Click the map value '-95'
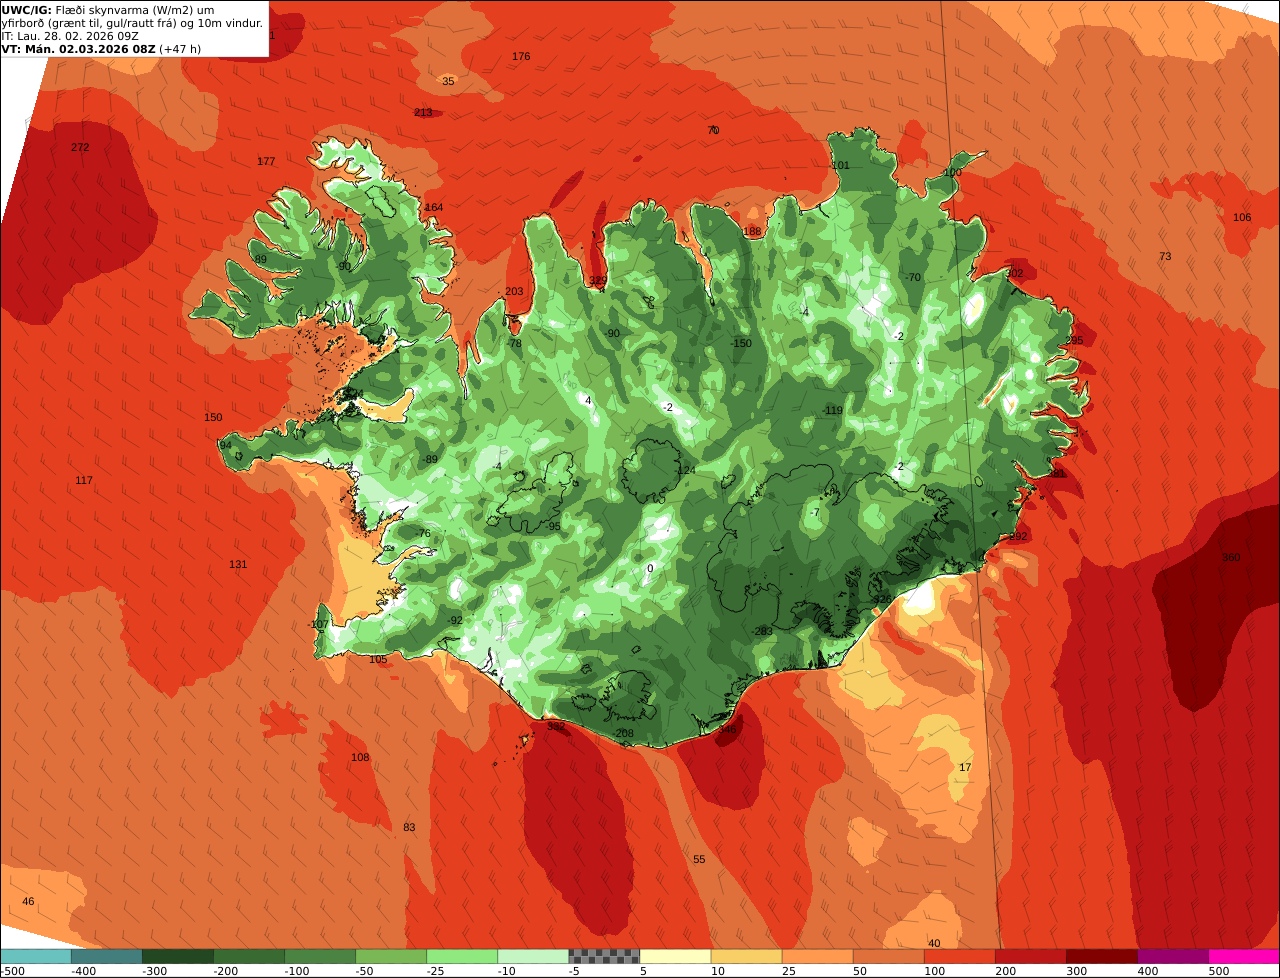 tap(553, 527)
